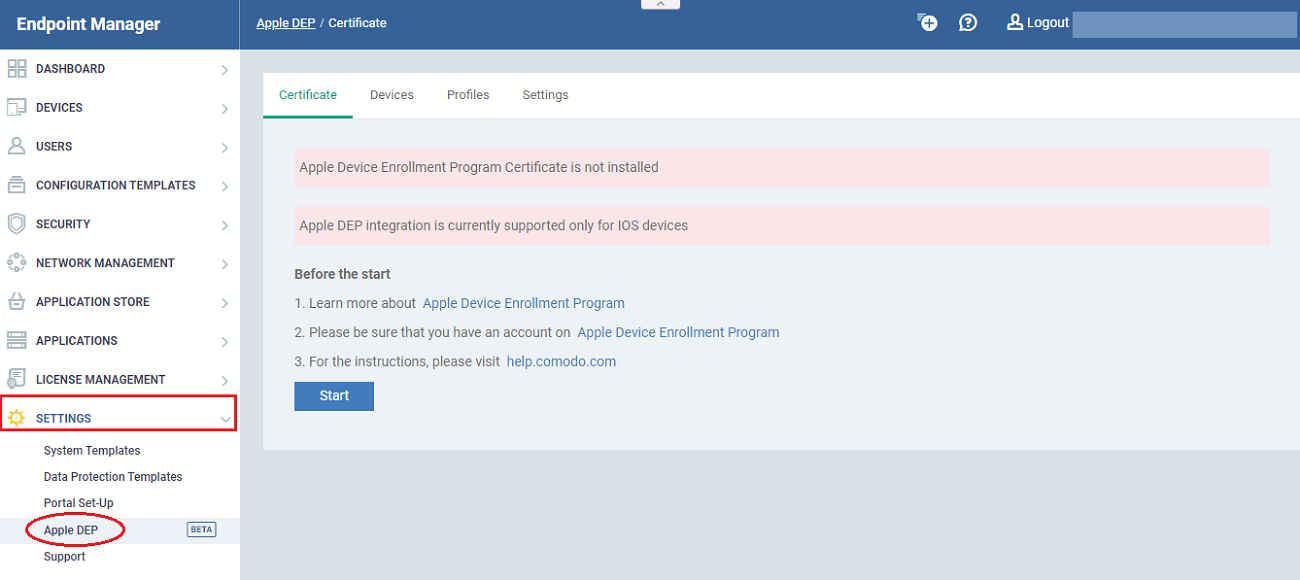Click the 'supported only for IOS devices' alert
The image size is (1300, 580).
click(782, 226)
